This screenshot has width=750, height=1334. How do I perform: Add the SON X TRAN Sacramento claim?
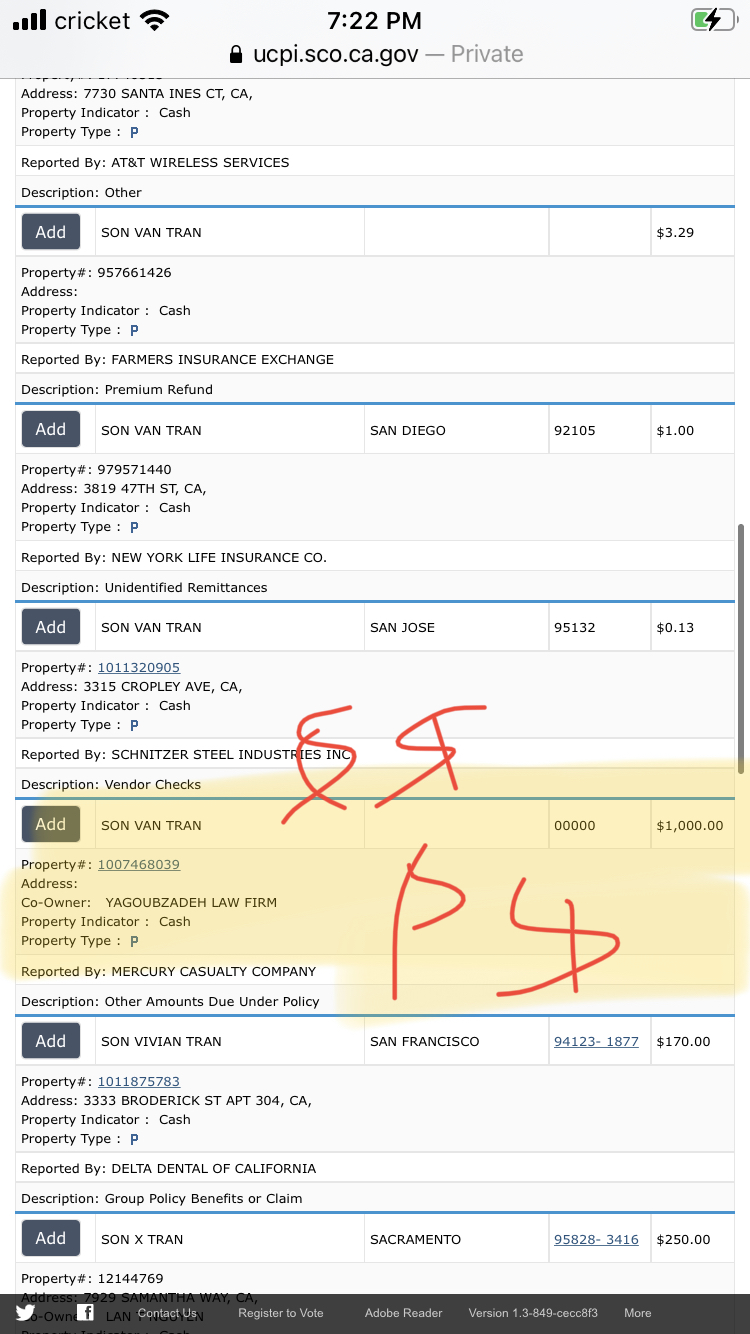pos(51,1238)
